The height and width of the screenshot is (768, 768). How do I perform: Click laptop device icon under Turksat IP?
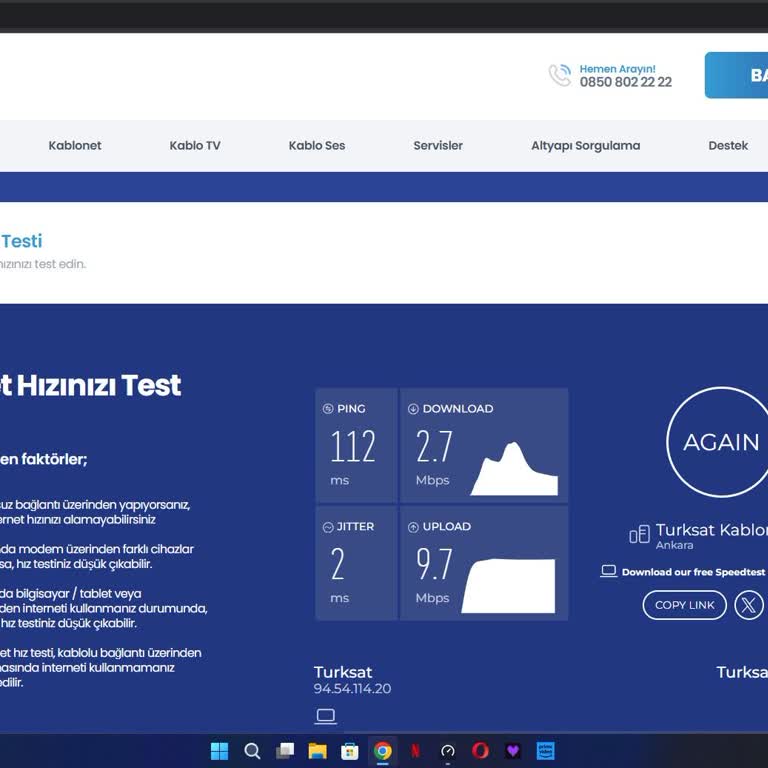pyautogui.click(x=325, y=716)
